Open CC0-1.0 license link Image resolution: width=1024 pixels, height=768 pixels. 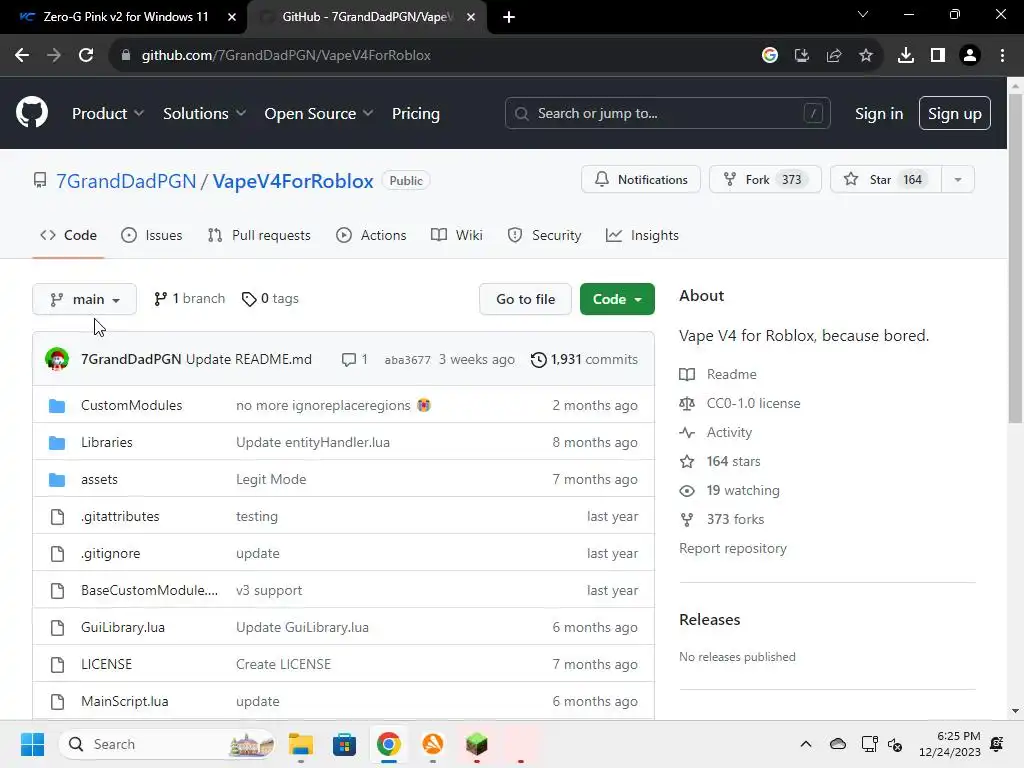click(x=753, y=403)
